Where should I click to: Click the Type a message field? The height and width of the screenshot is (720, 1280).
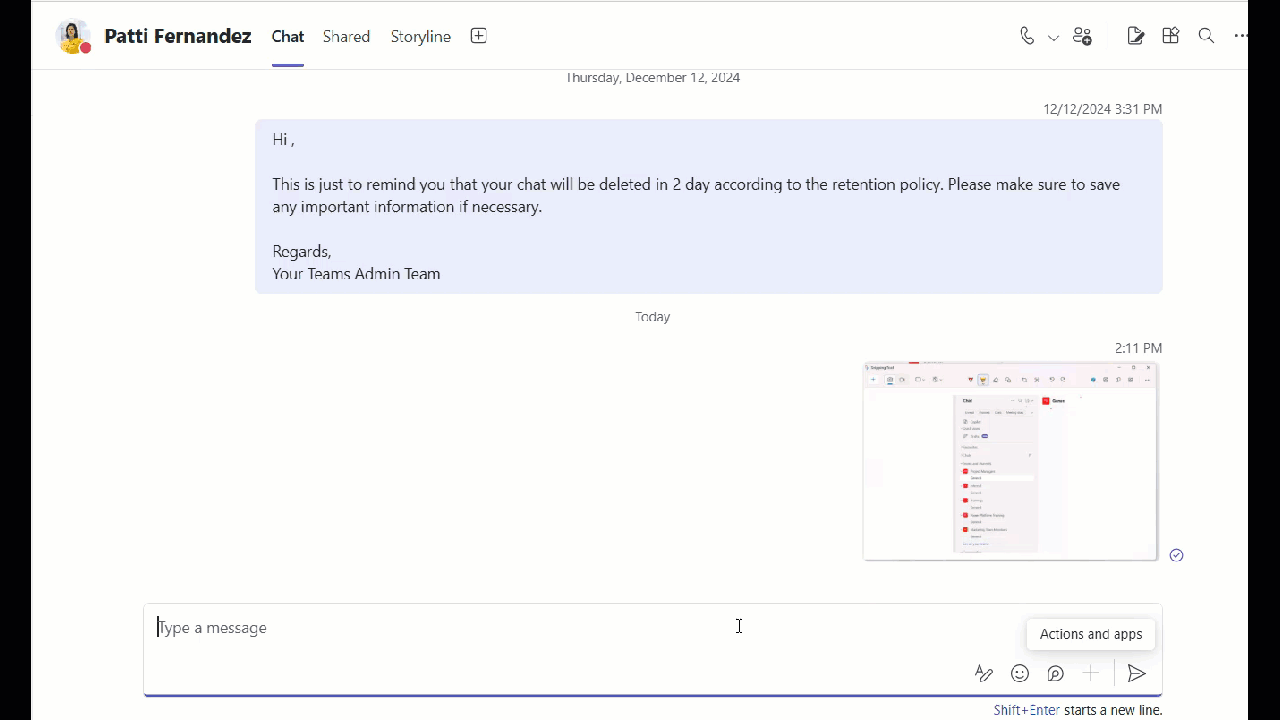400,627
